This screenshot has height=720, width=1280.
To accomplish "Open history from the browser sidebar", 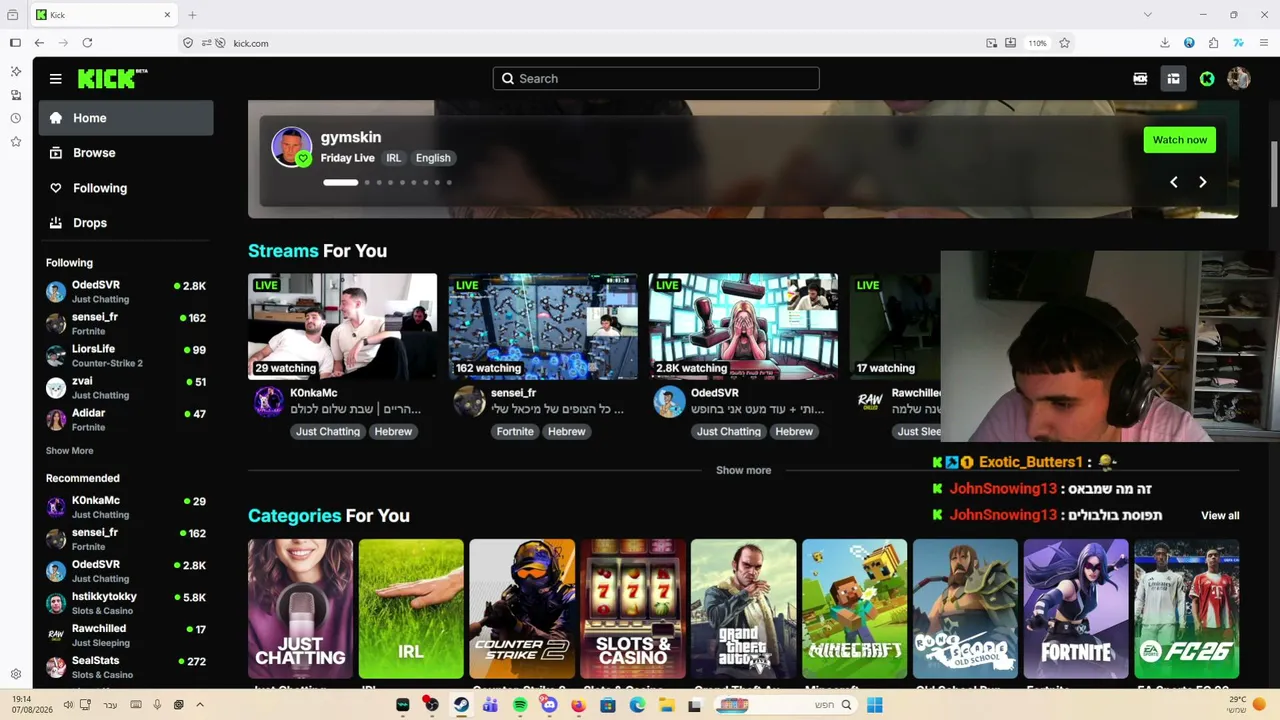I will point(16,118).
